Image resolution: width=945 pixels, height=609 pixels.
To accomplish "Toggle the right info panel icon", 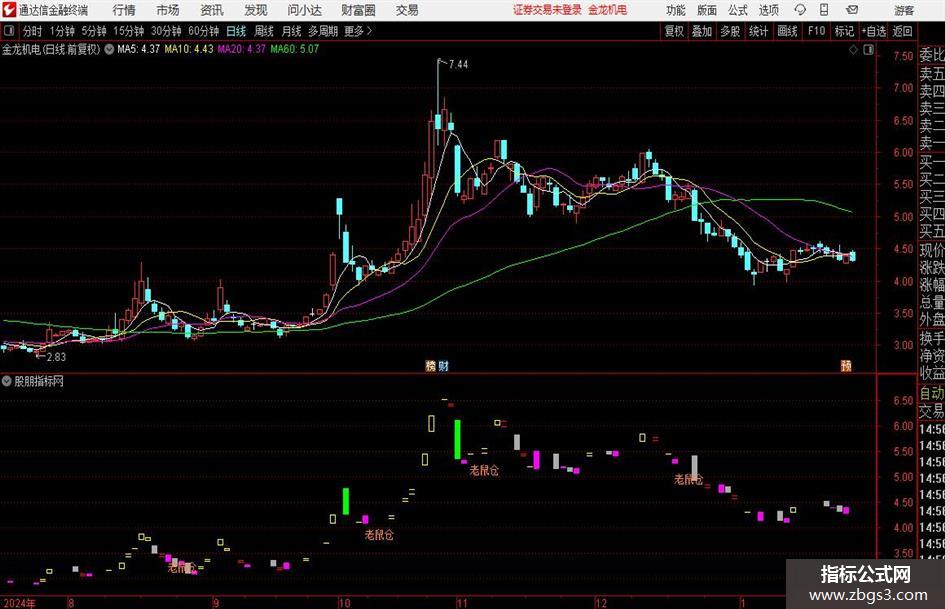I will tap(868, 50).
